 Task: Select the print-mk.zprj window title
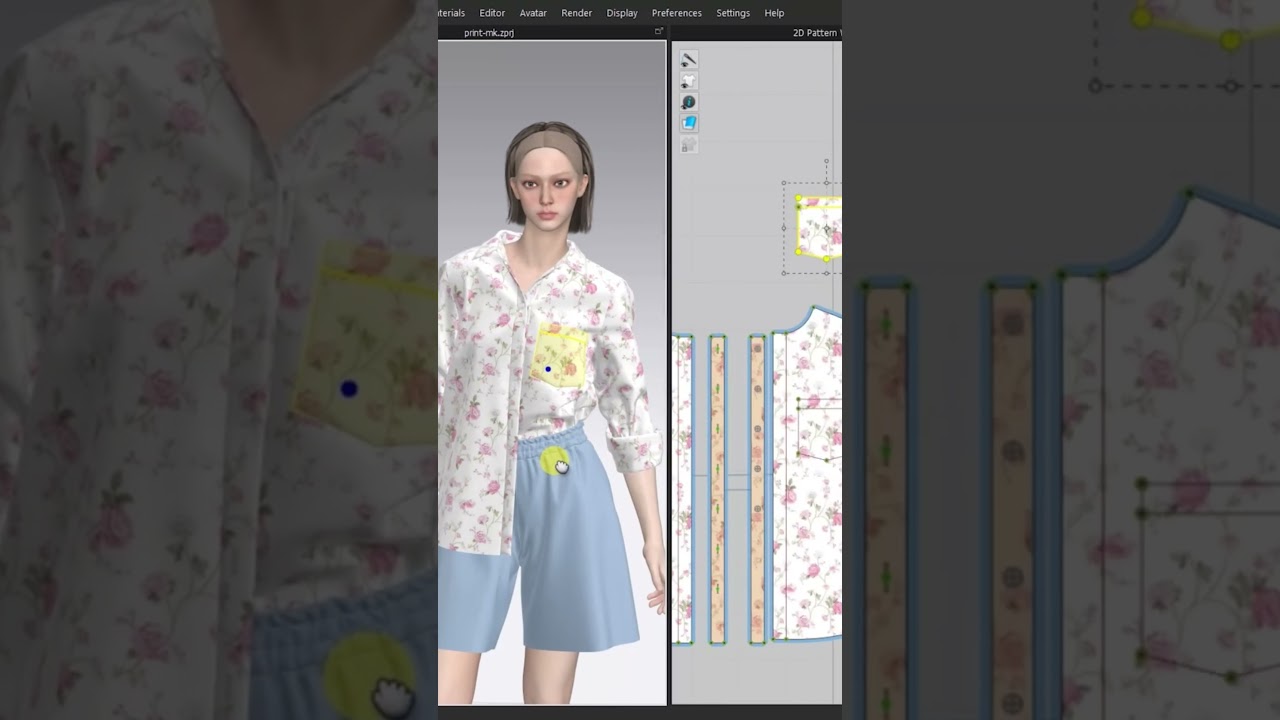point(489,33)
